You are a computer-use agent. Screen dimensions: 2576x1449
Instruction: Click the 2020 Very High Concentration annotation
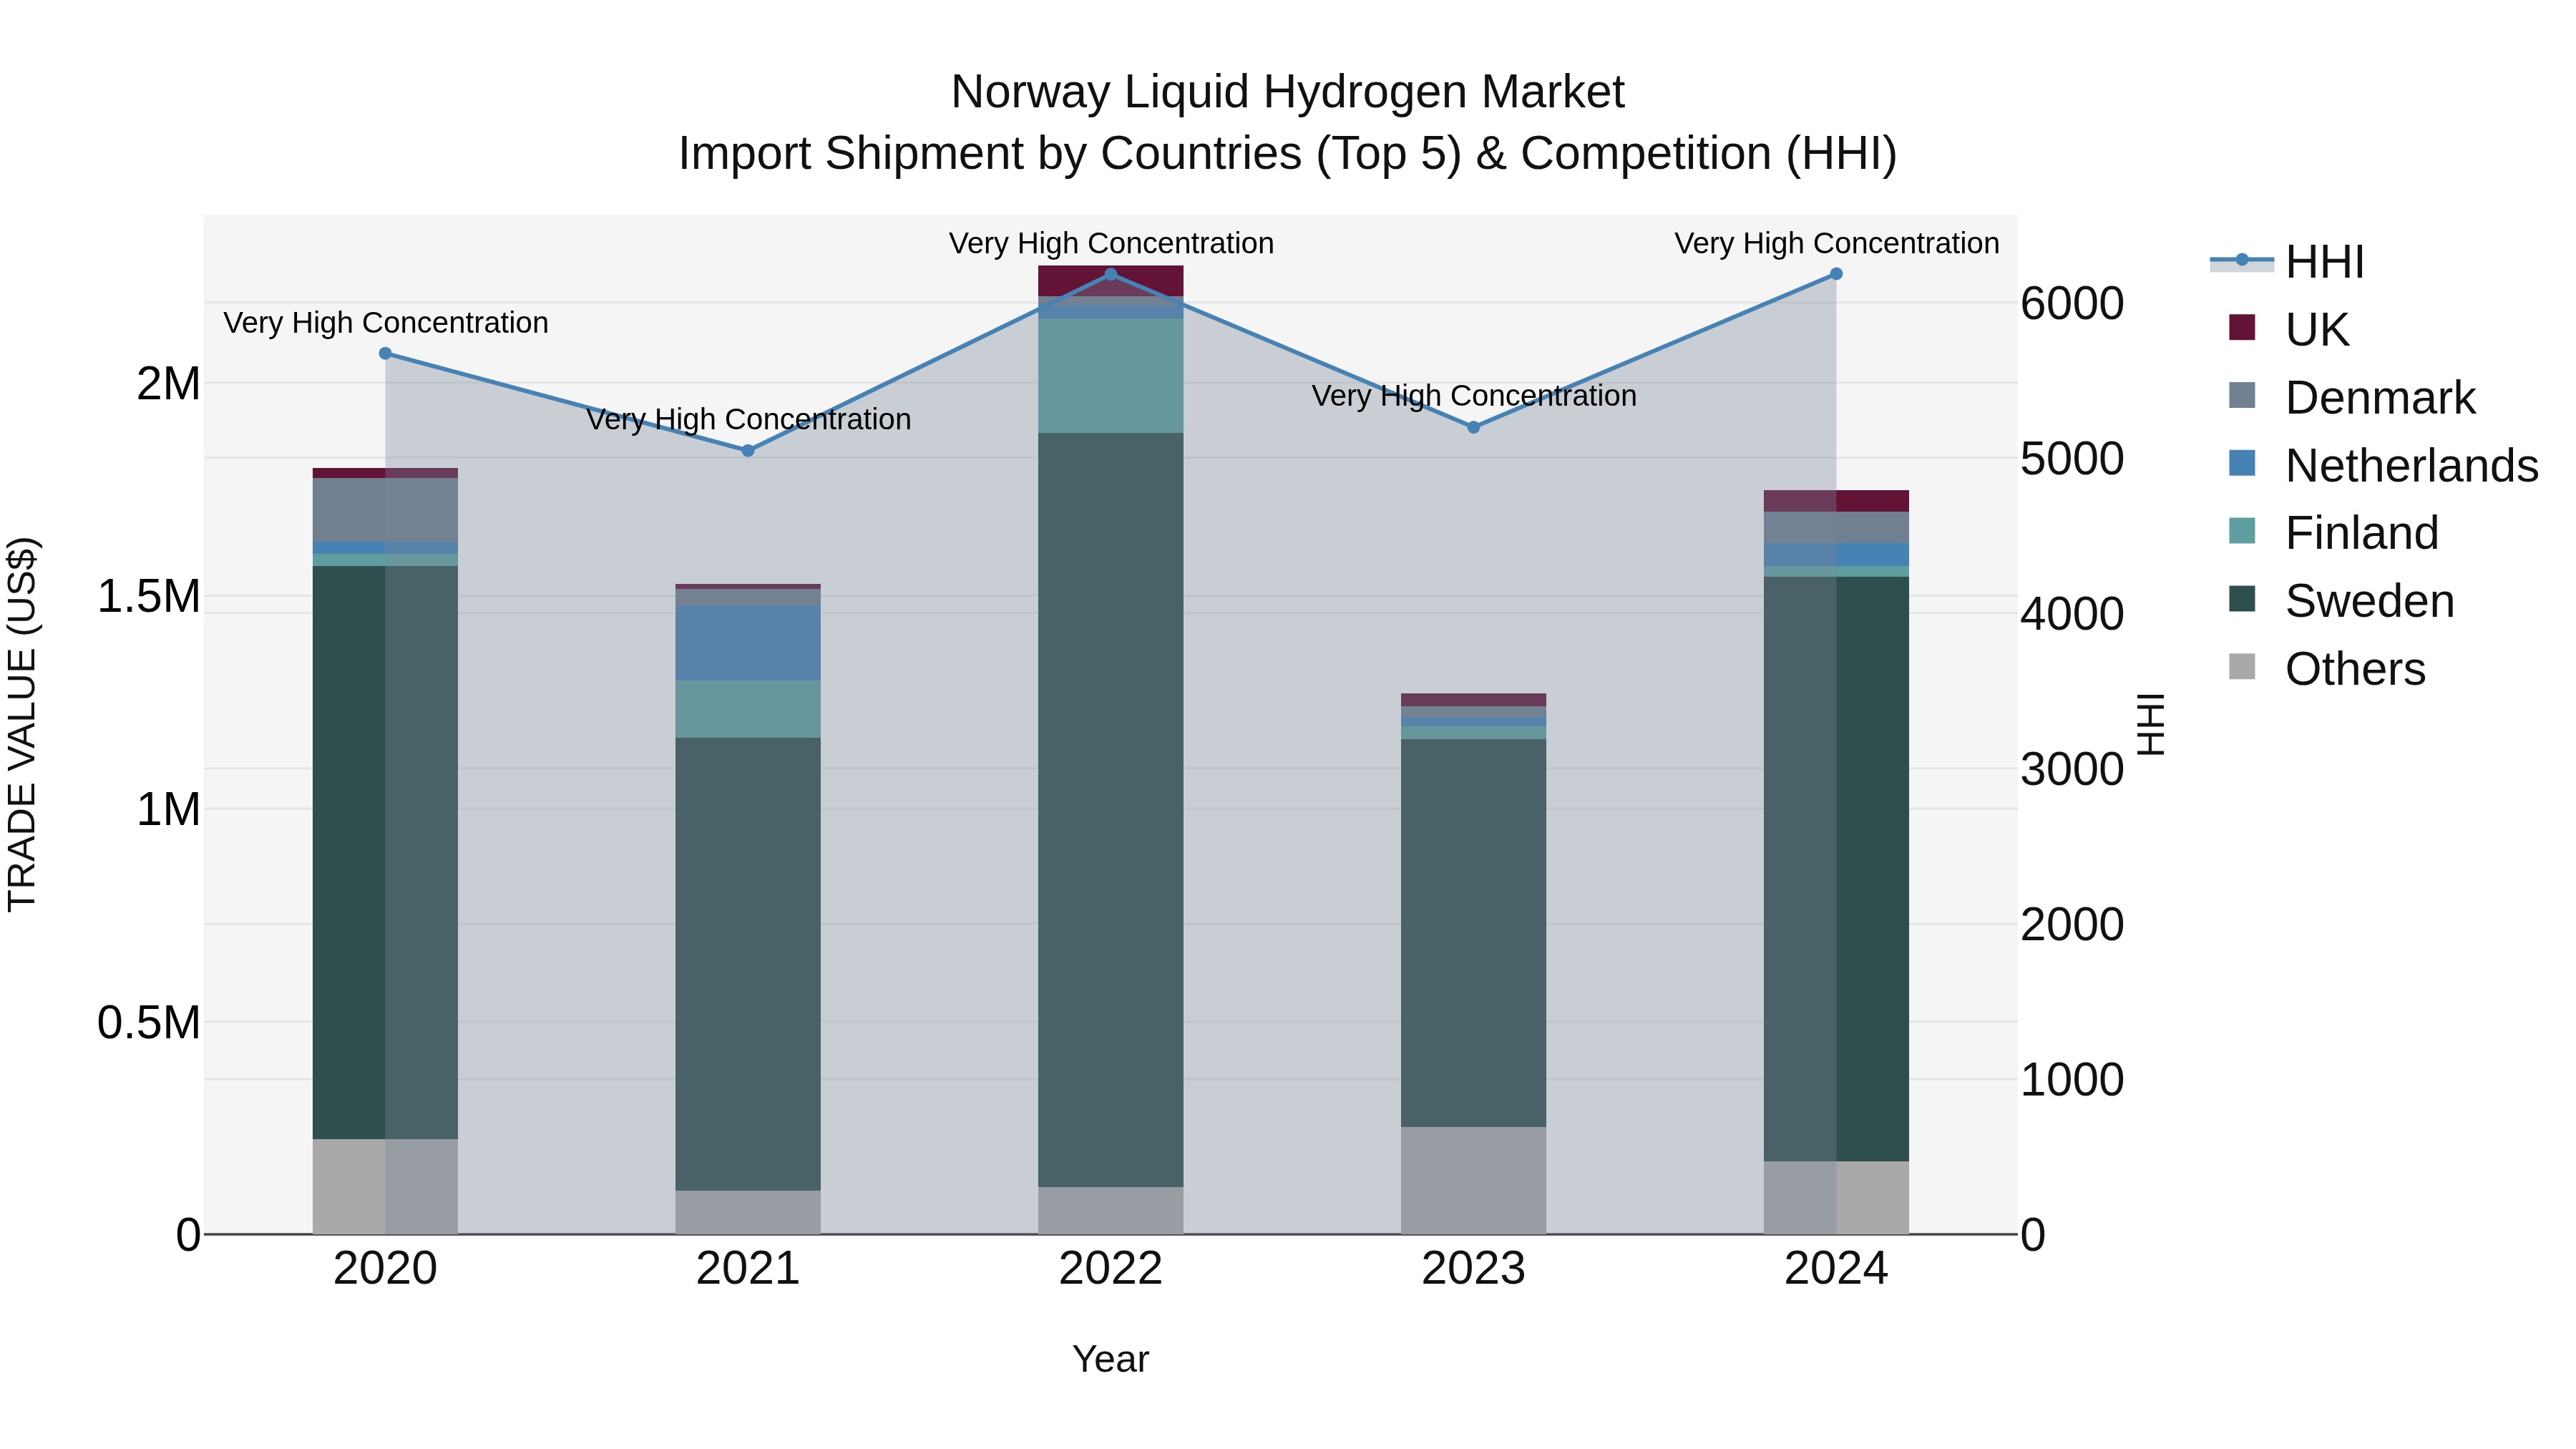tap(385, 323)
